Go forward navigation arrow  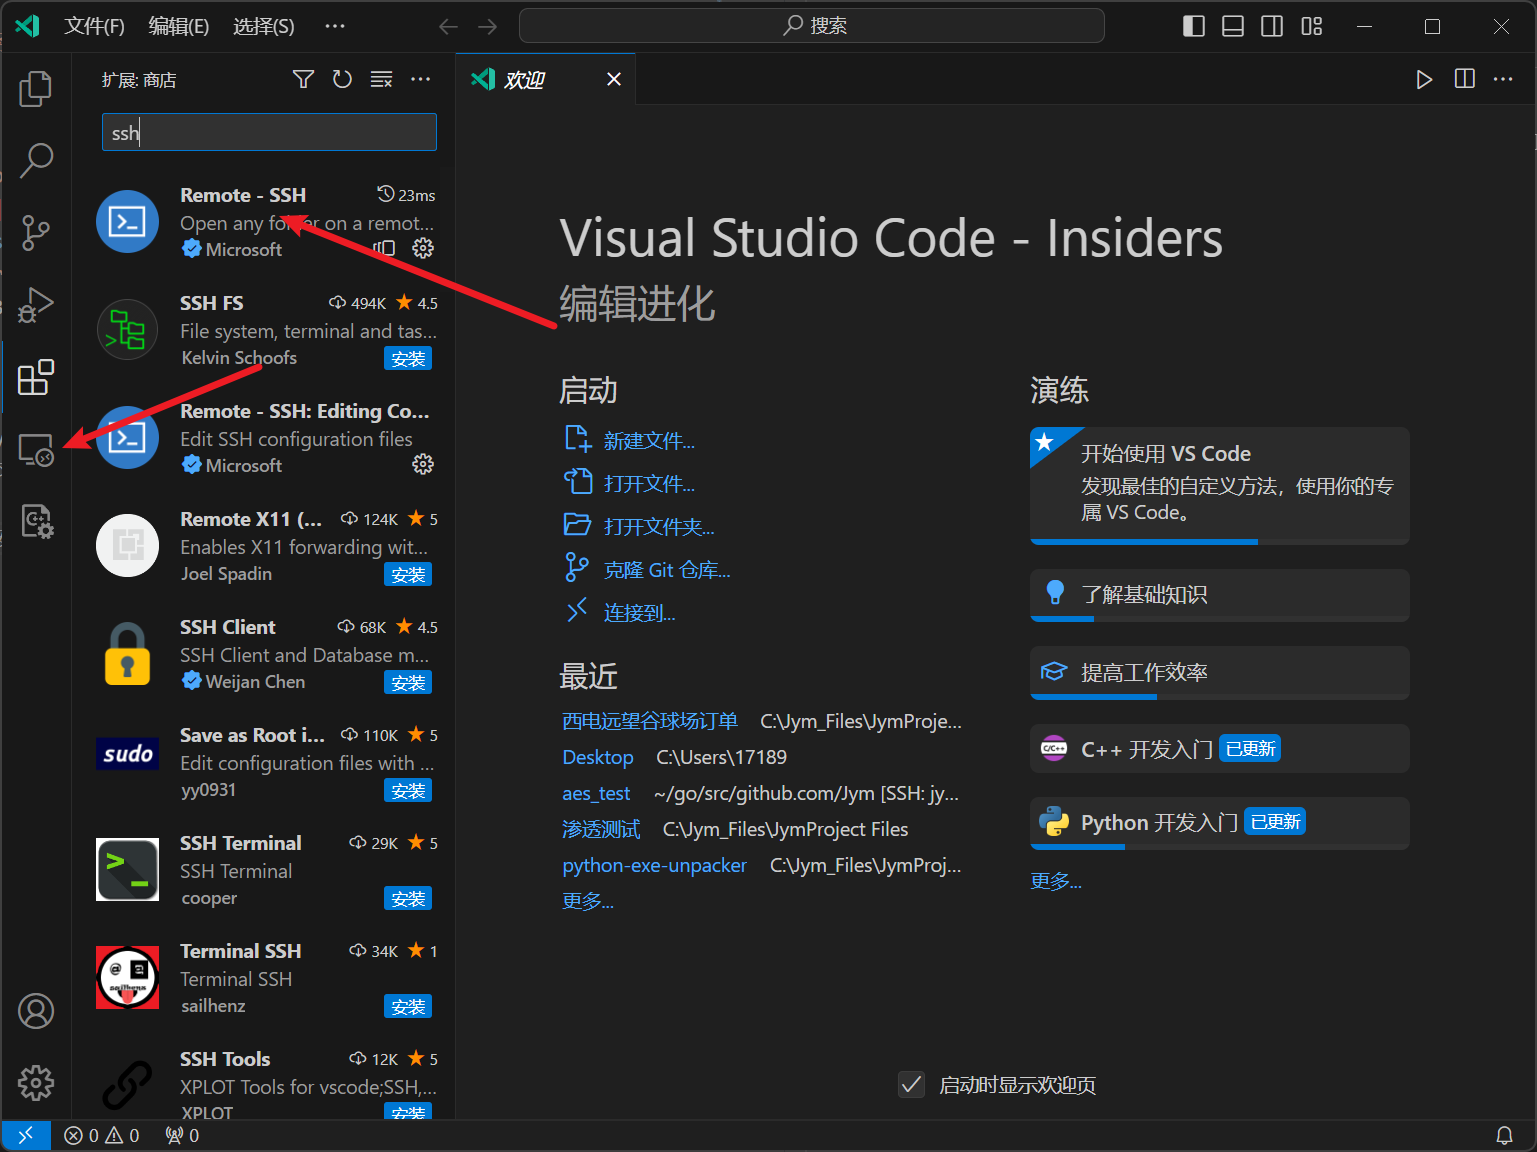click(488, 26)
